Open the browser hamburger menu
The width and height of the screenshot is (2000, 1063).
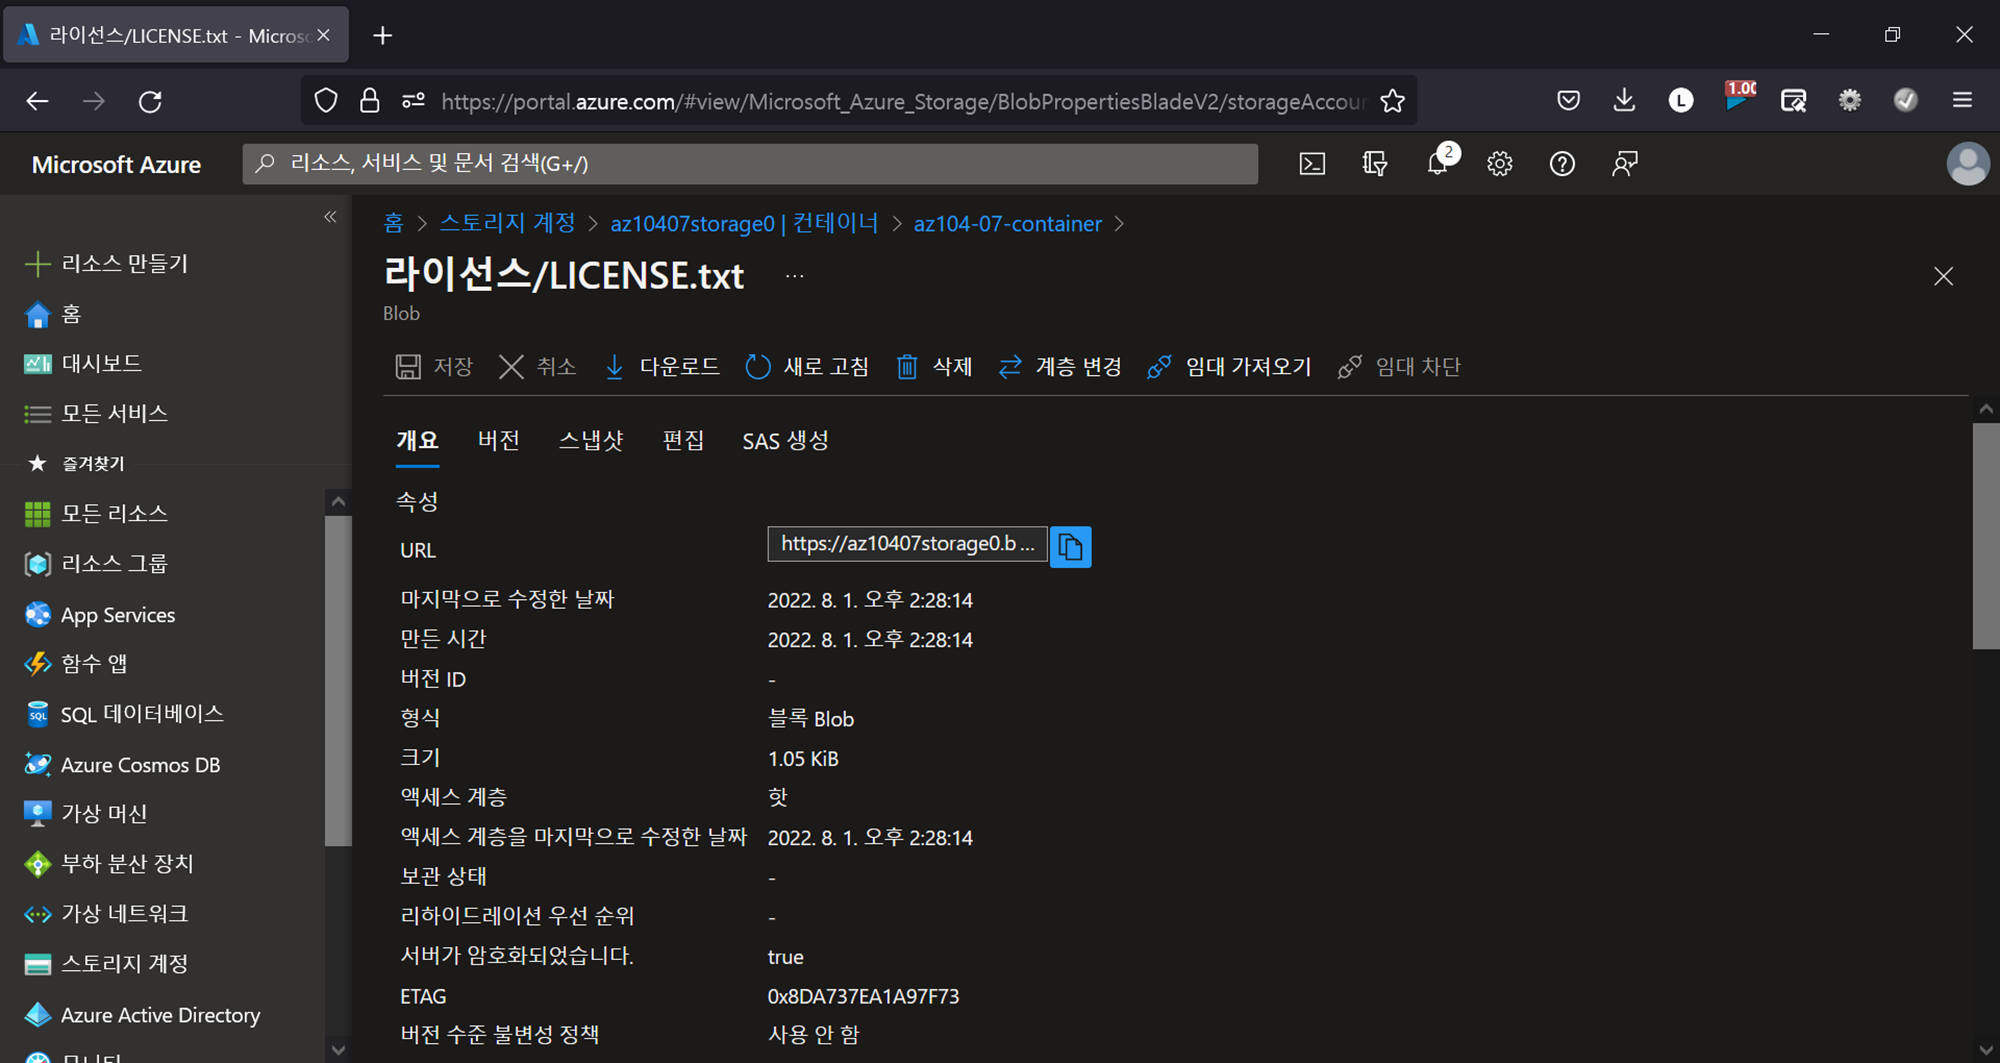click(x=1962, y=101)
